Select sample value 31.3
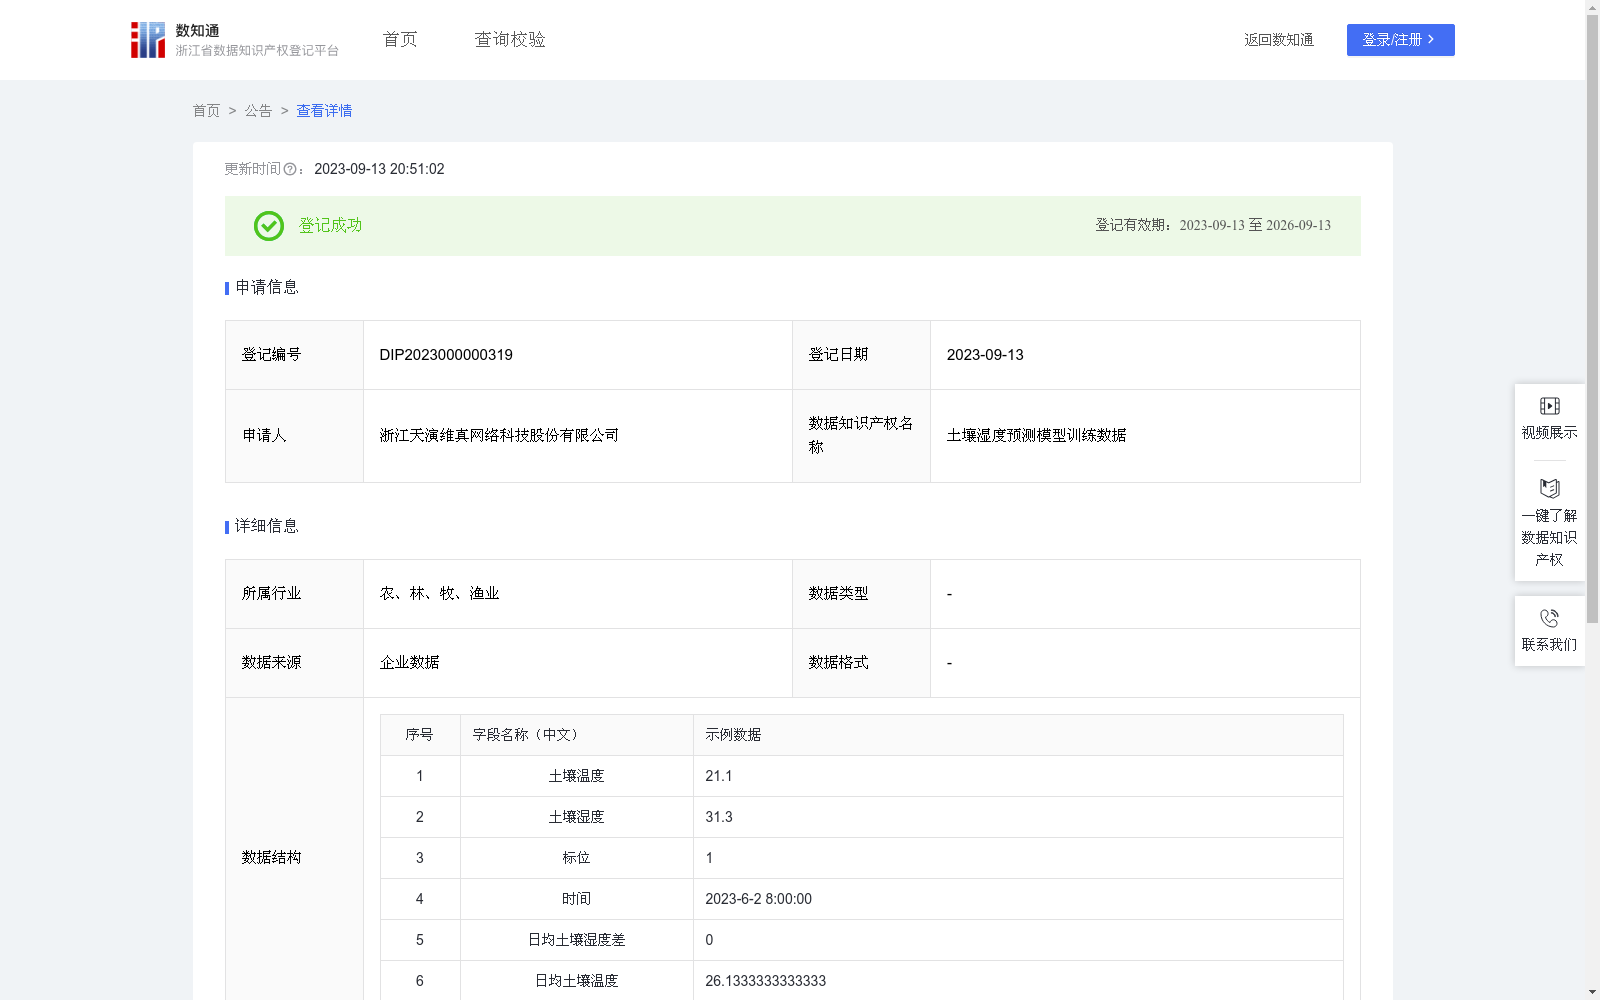Image resolution: width=1600 pixels, height=1000 pixels. 718,817
